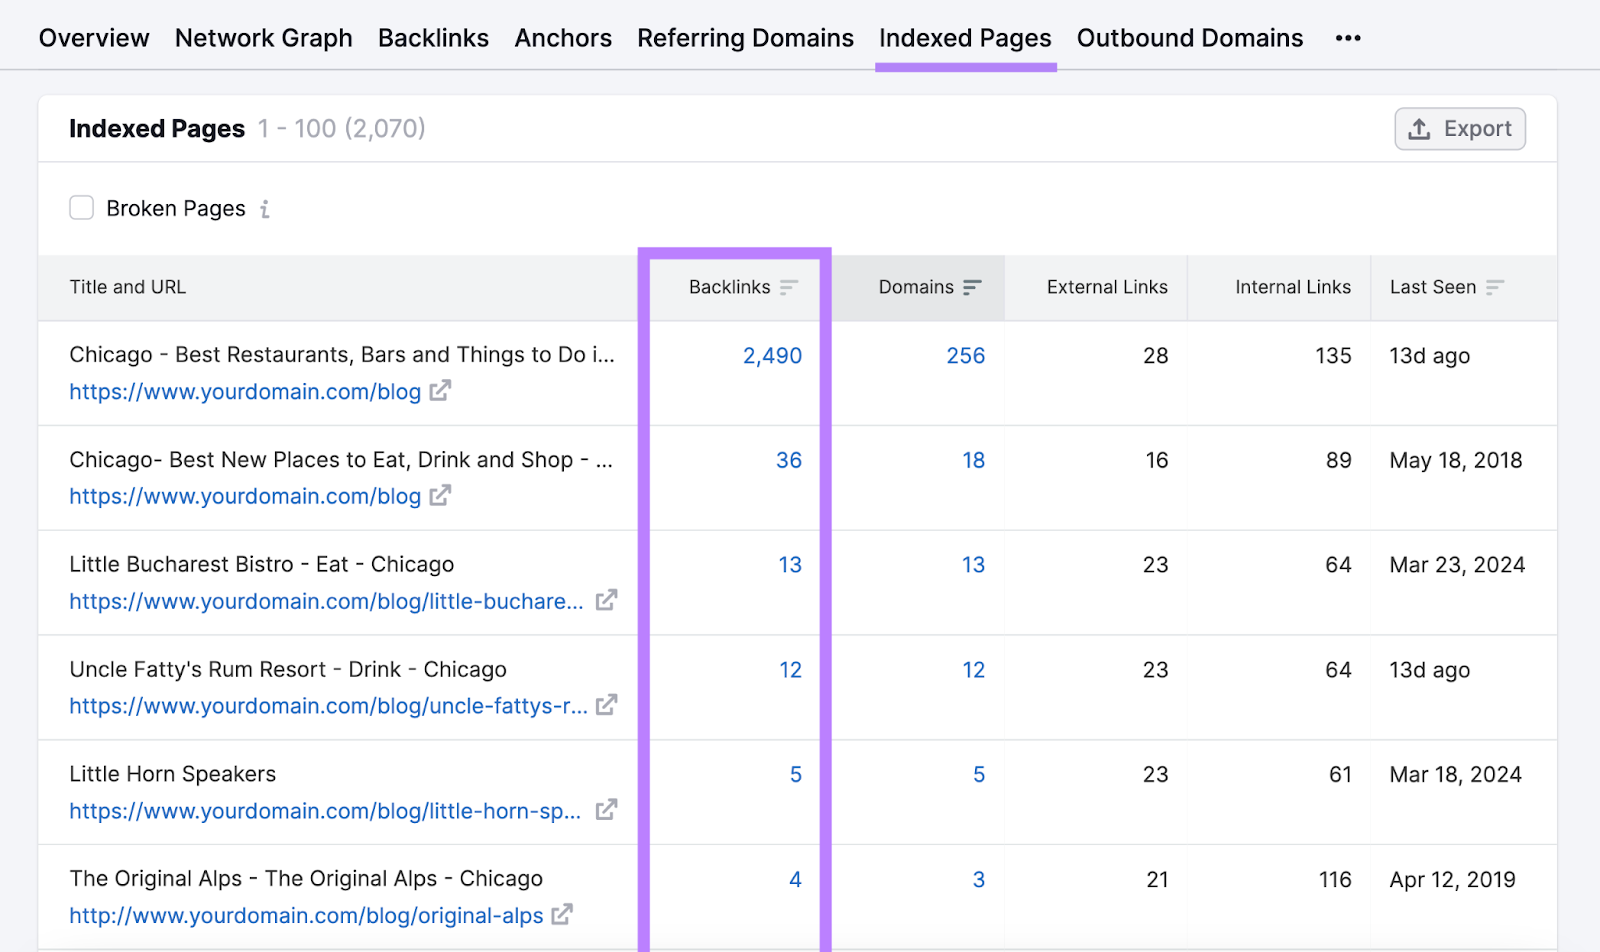This screenshot has height=952, width=1600.
Task: Click the Export upload icon
Action: pos(1418,128)
